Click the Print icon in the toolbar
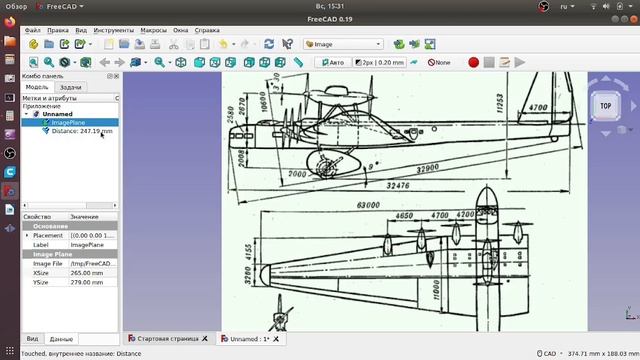The height and width of the screenshot is (360, 640). [155, 44]
